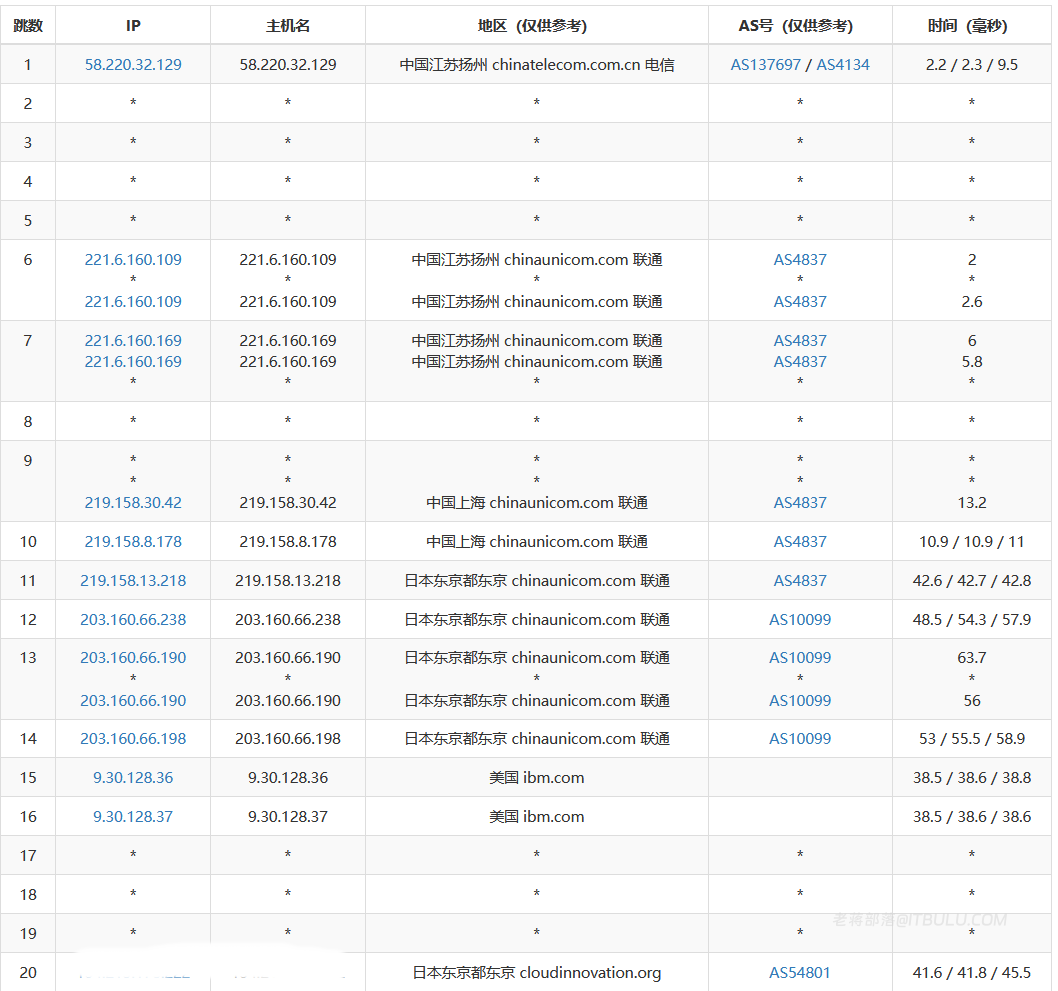Select time value 42.6 / 42.7 / 42.8
Viewport: 1058px width, 991px height.
coord(972,581)
